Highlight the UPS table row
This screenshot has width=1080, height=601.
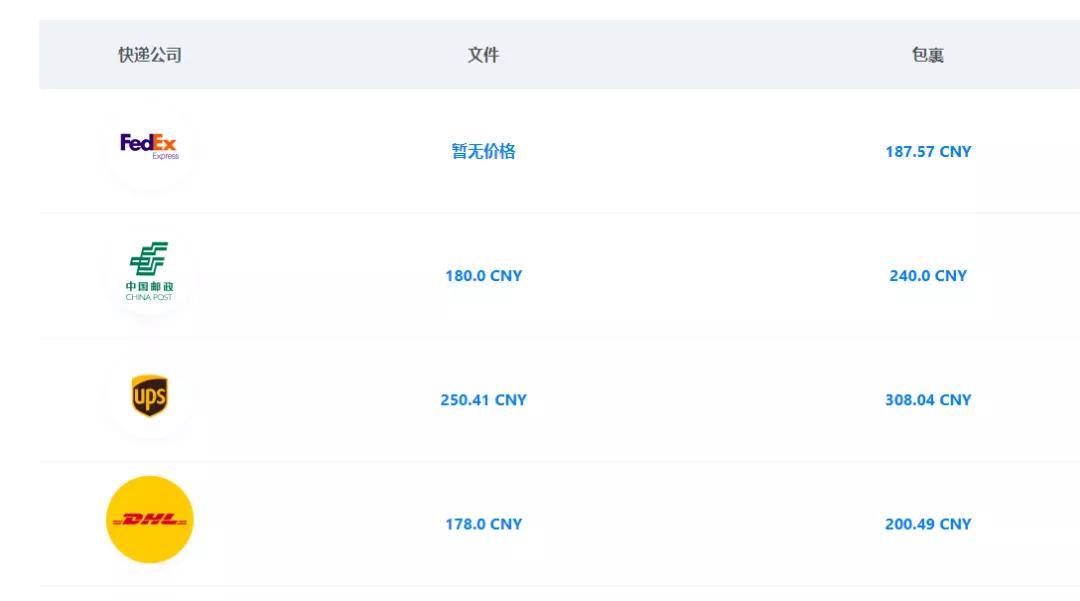click(700, 400)
